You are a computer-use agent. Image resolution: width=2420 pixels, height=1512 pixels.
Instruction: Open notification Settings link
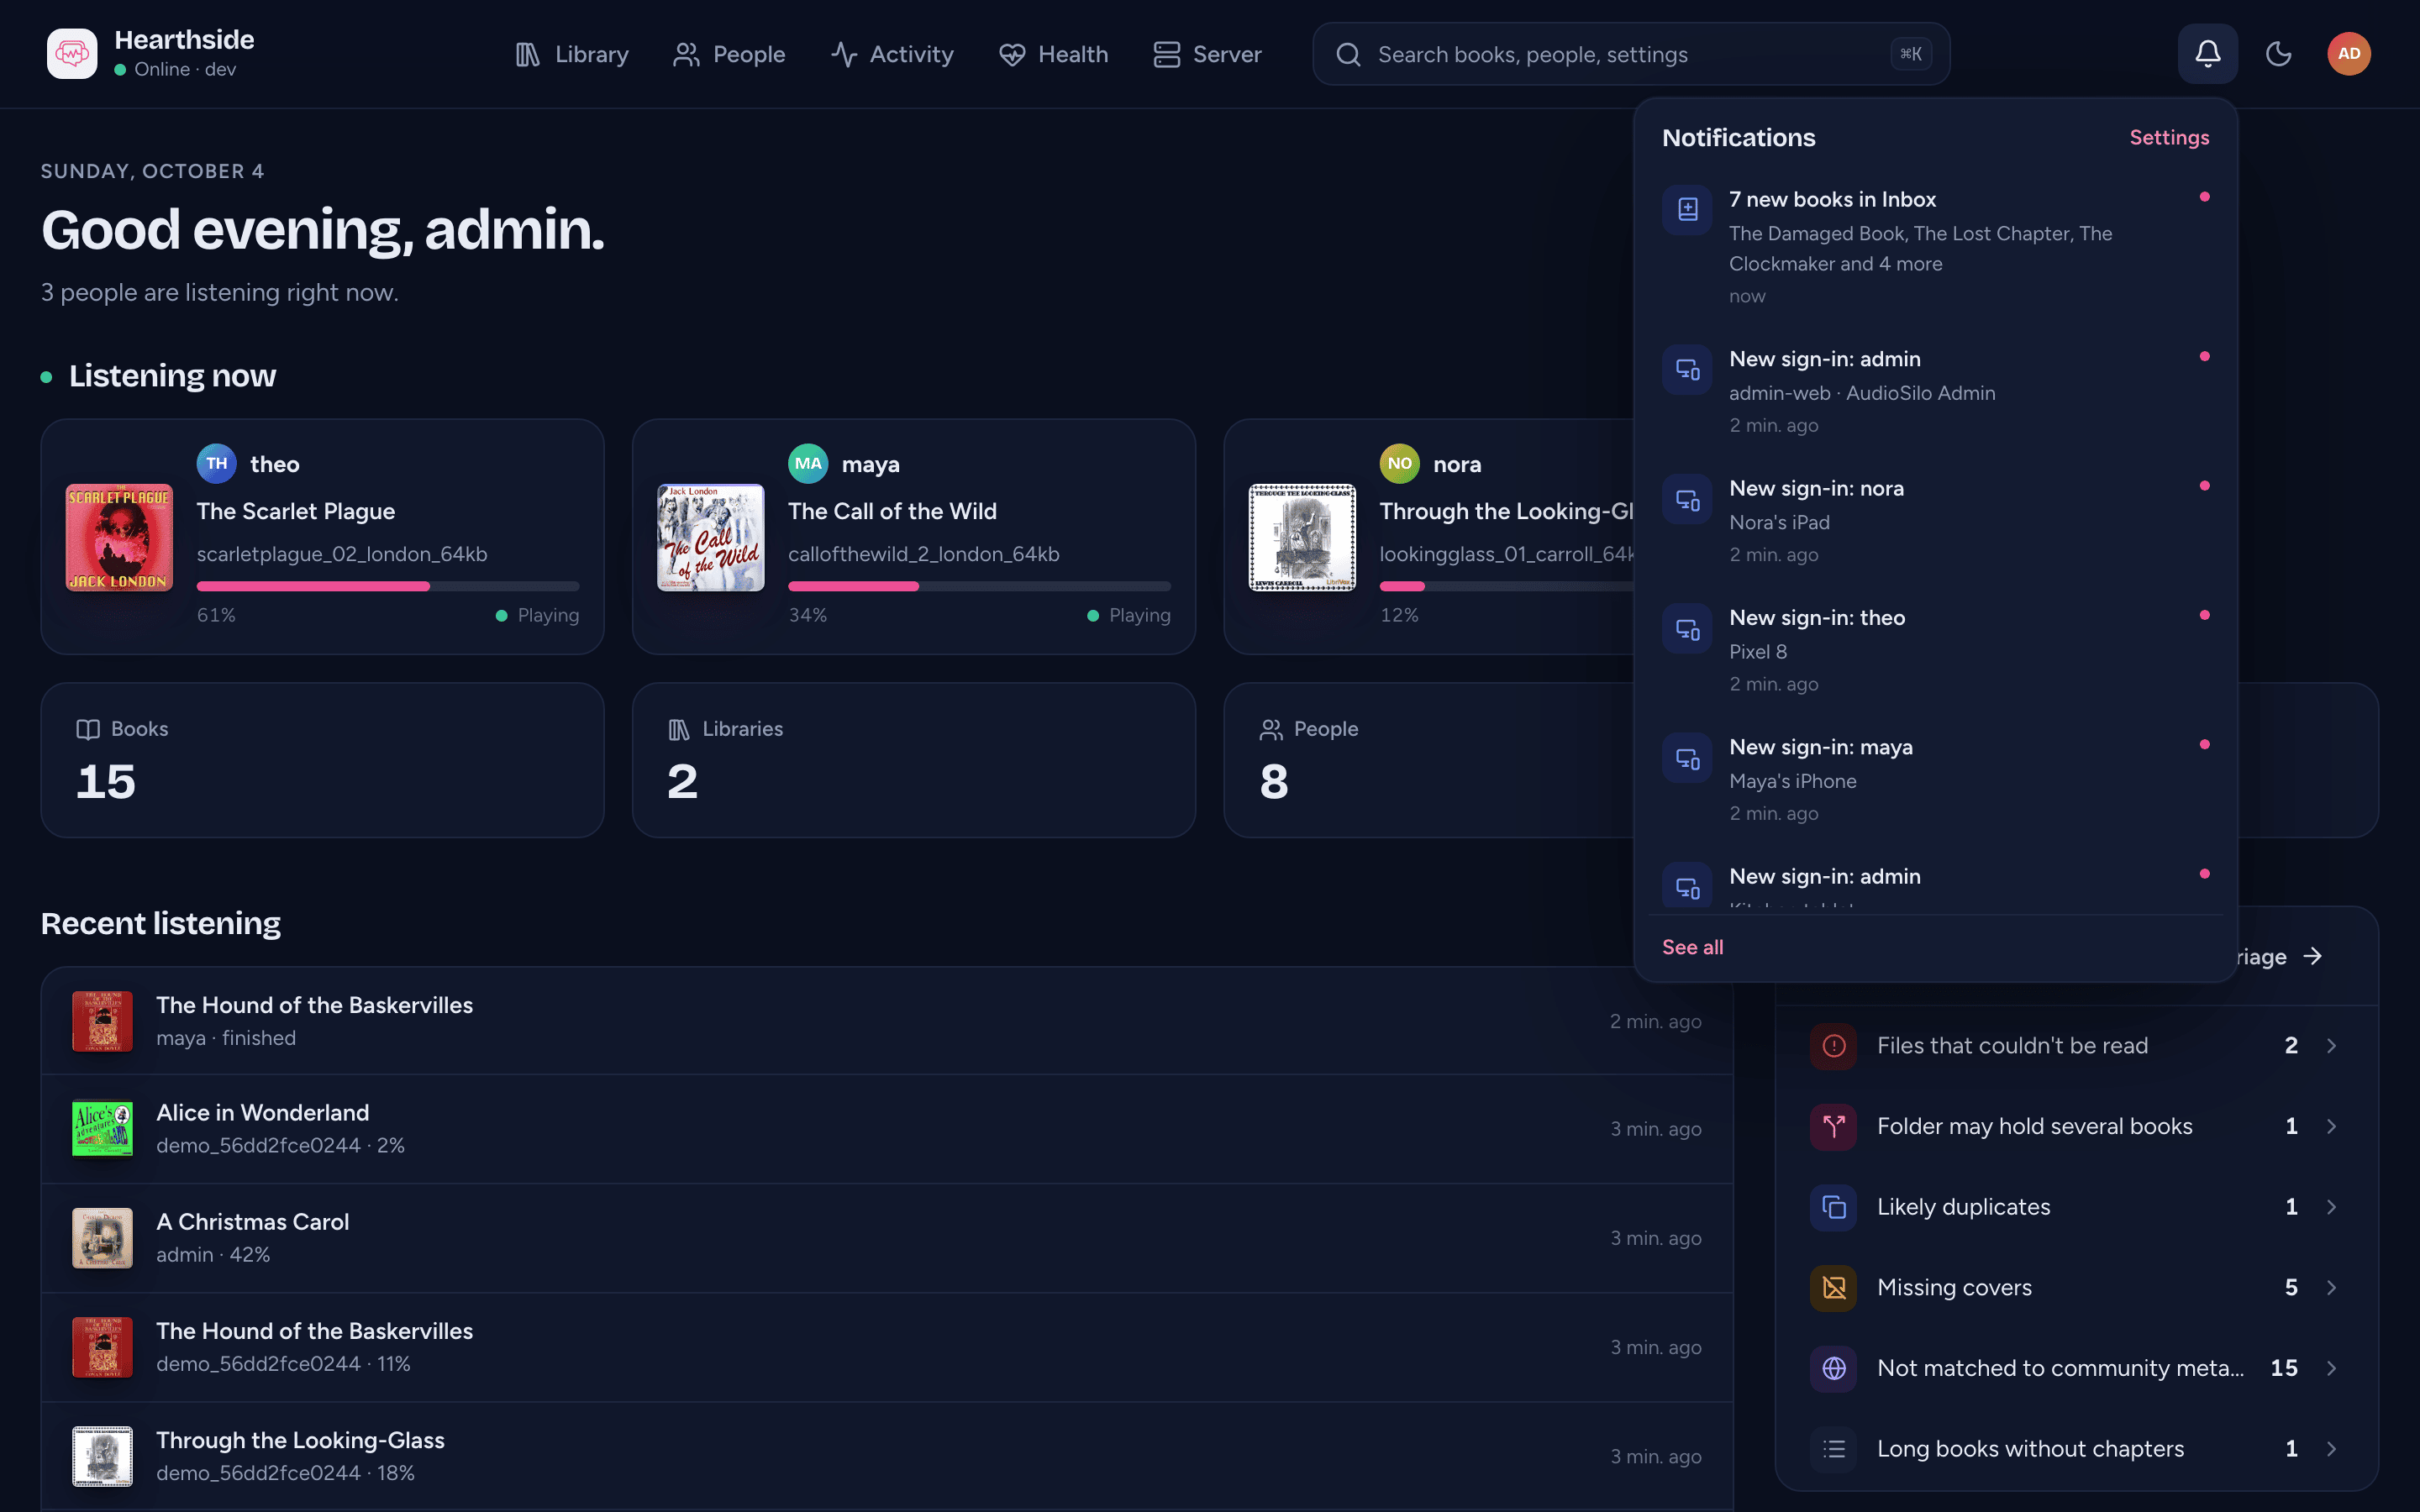[x=2168, y=137]
